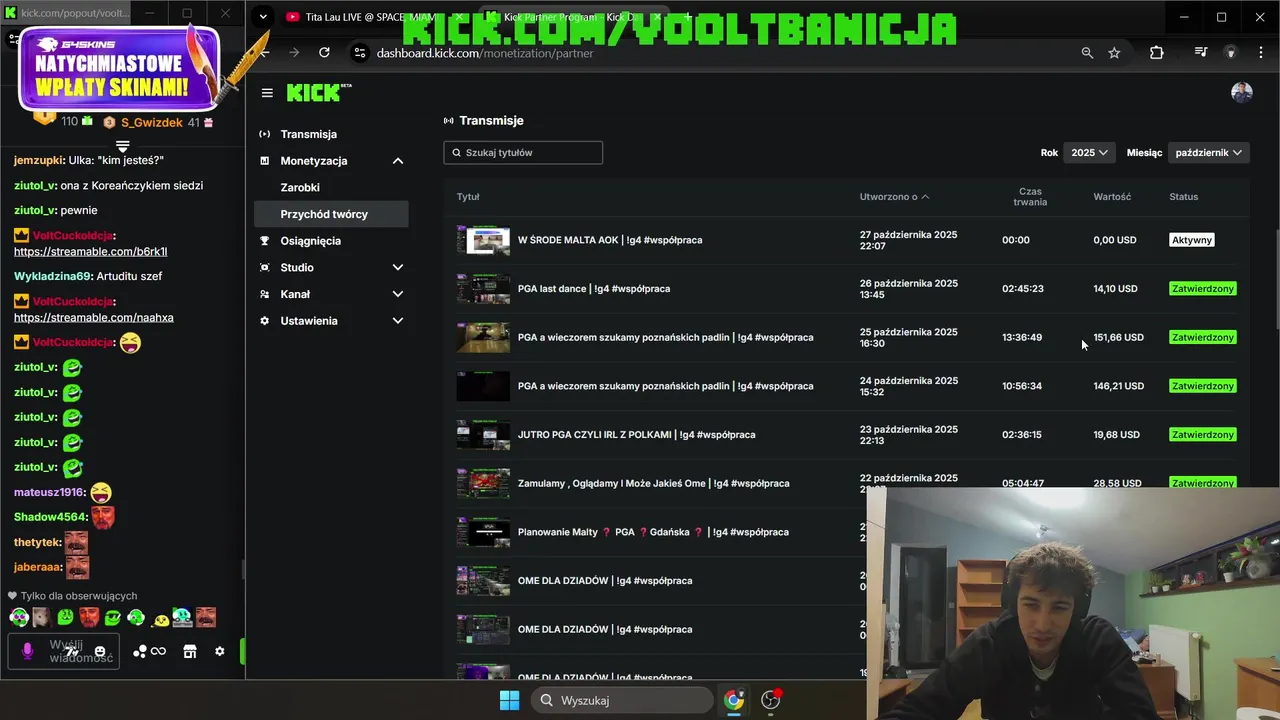Go forward in browser history

point(294,53)
